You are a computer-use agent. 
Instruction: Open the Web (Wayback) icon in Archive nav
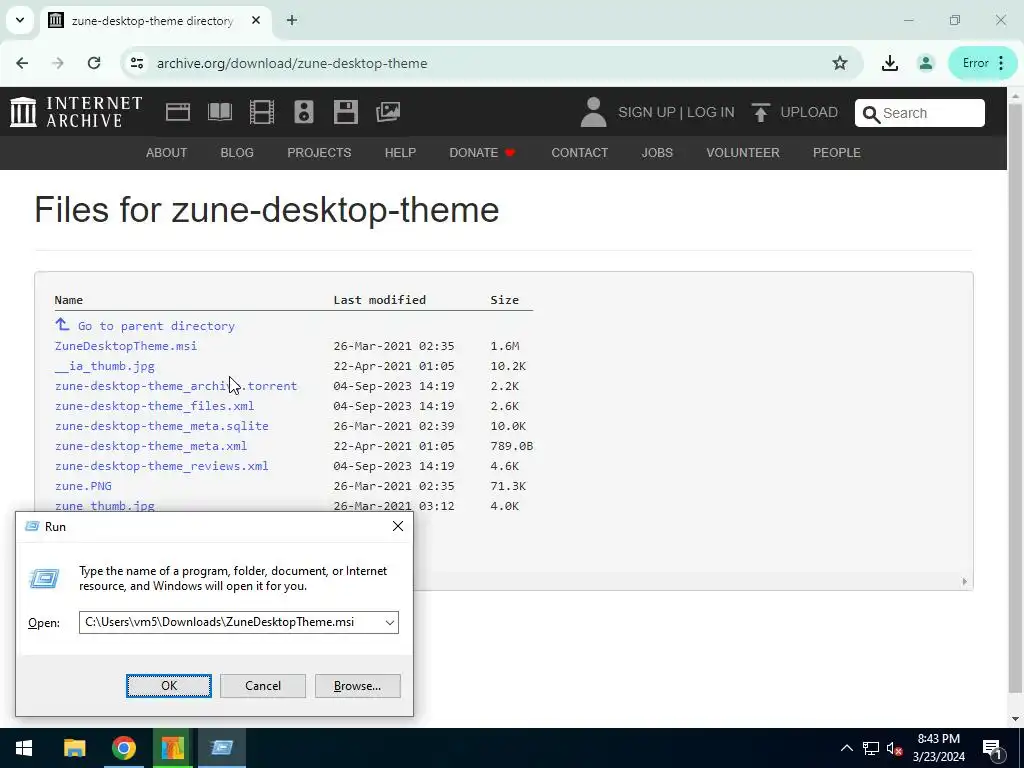(178, 112)
